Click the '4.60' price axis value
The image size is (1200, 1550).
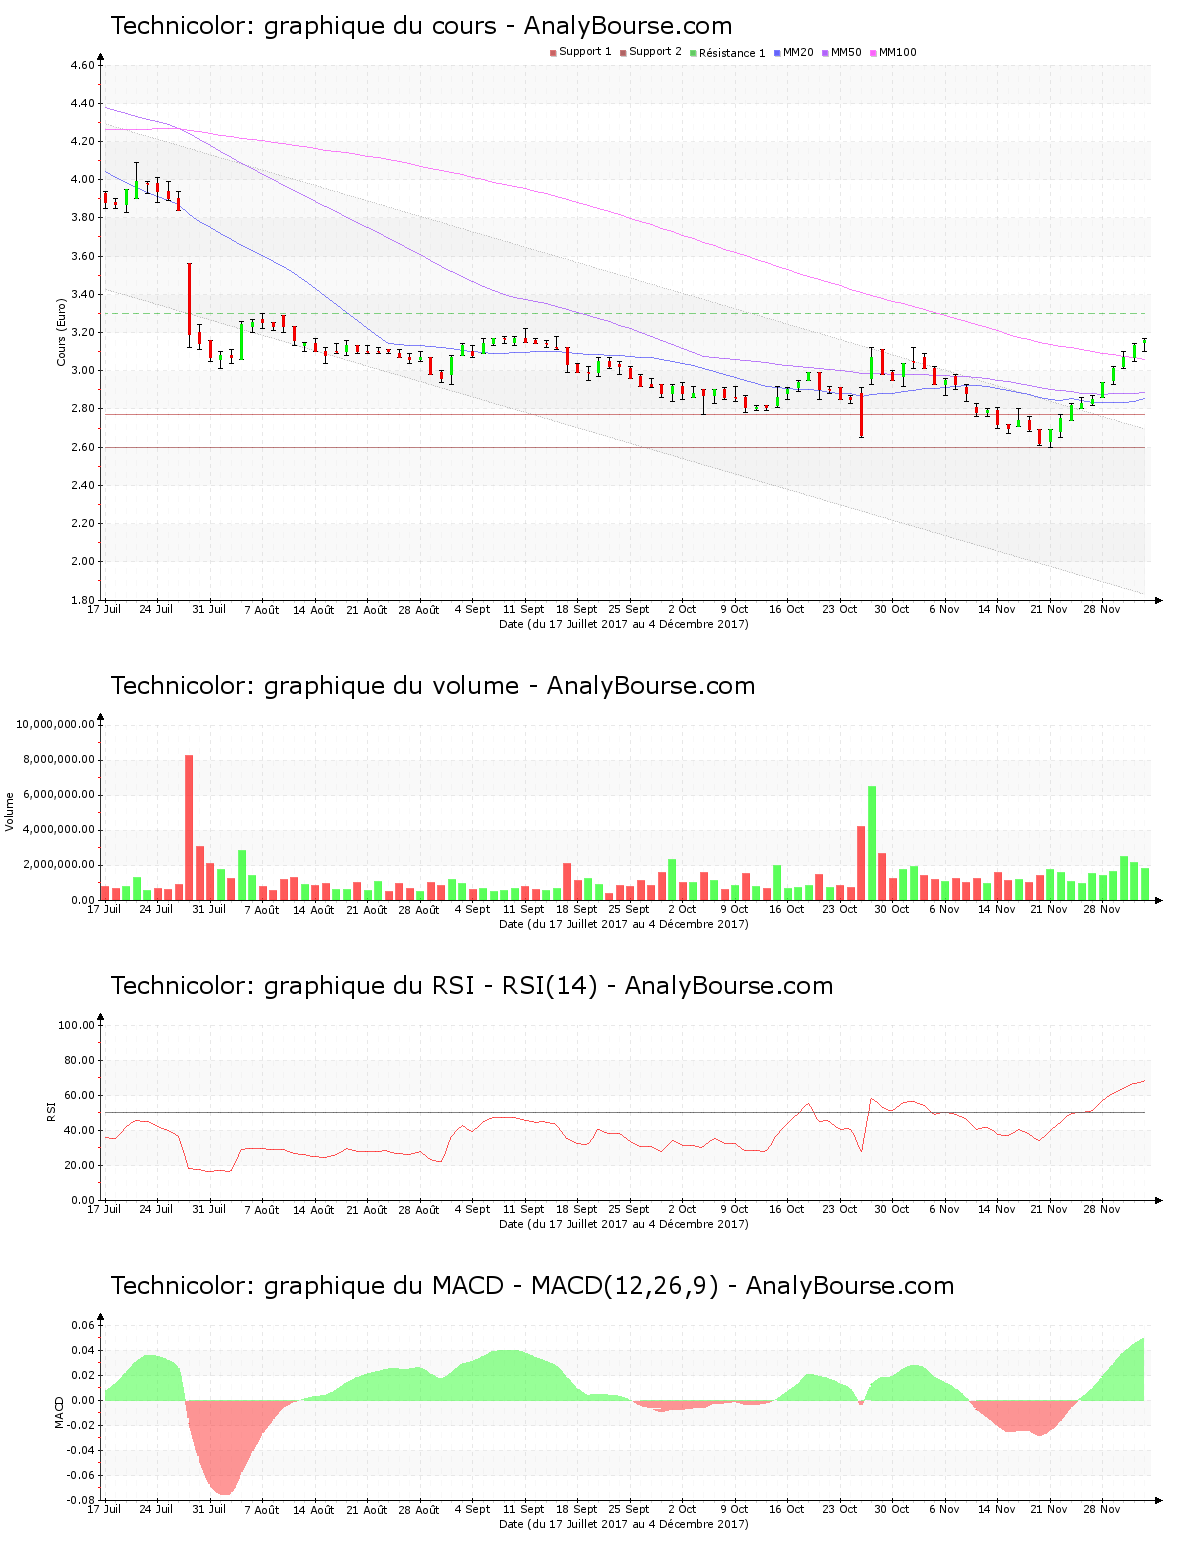83,65
